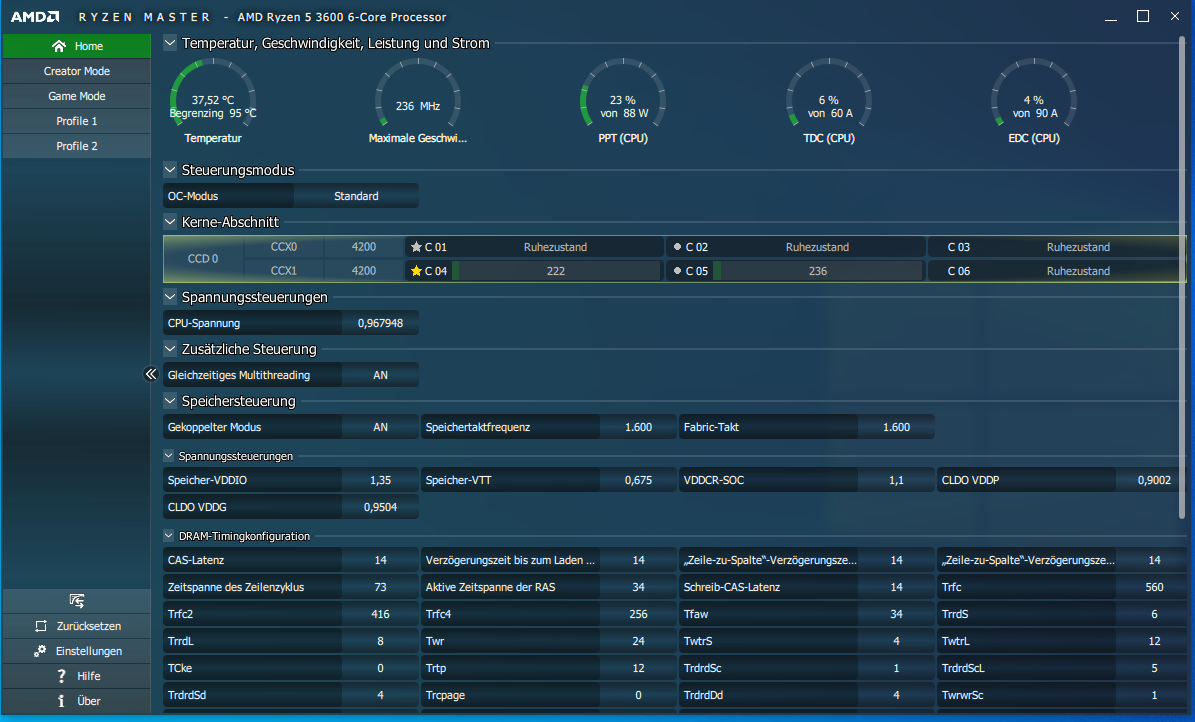Click the dot marker on core C 05
The width and height of the screenshot is (1195, 722).
click(x=678, y=271)
